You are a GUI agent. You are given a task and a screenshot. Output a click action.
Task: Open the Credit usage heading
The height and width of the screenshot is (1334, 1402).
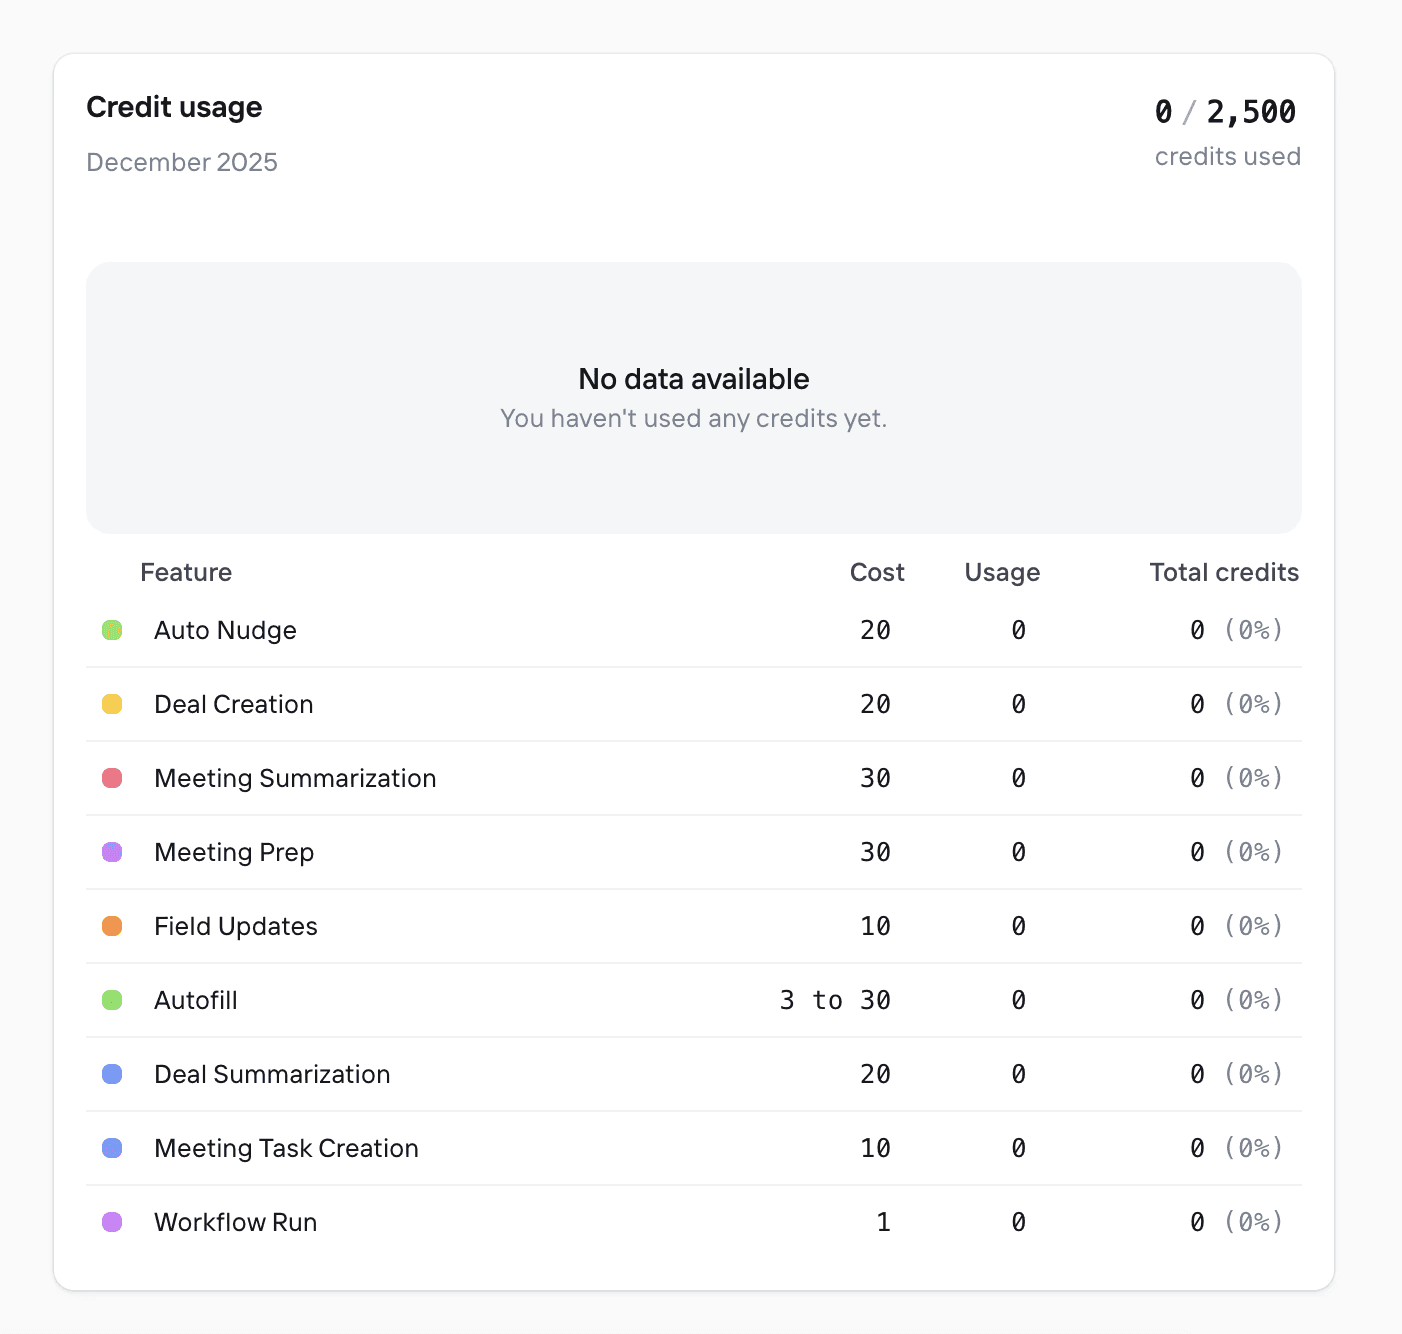coord(174,106)
